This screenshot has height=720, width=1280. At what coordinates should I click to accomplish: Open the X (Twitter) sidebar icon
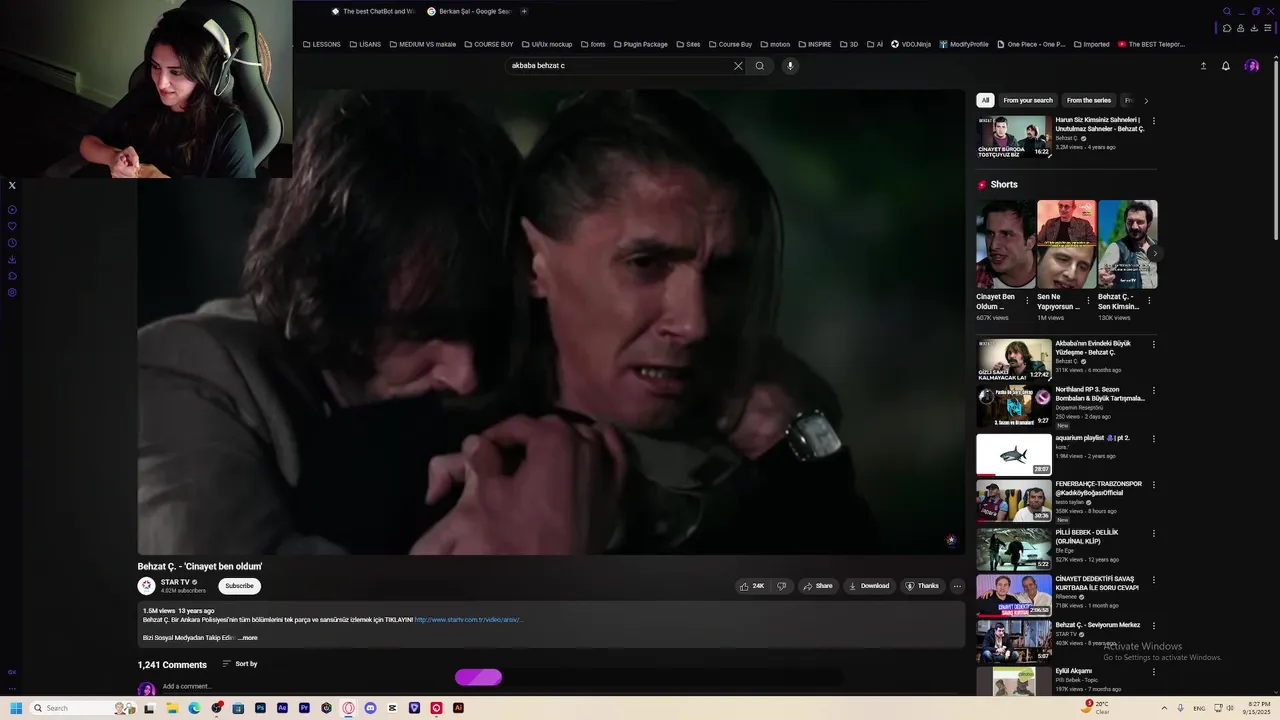12,185
